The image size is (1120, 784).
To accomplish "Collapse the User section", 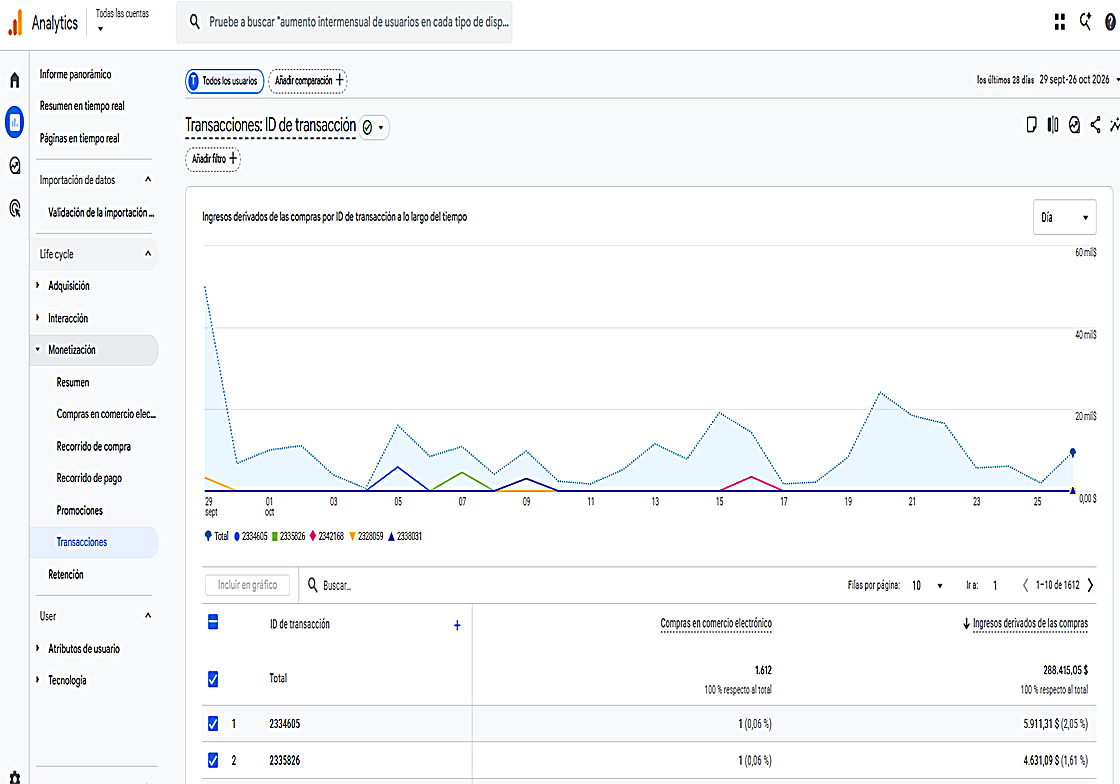I will coord(148,615).
